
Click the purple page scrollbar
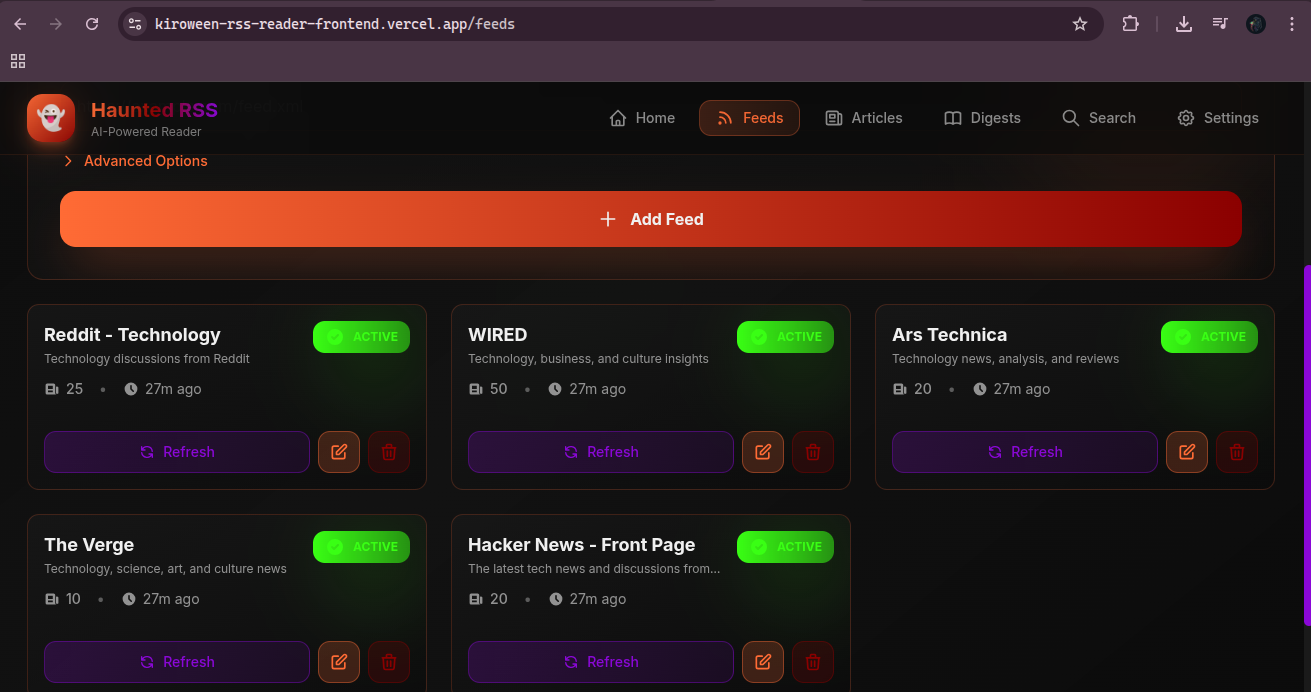1306,445
